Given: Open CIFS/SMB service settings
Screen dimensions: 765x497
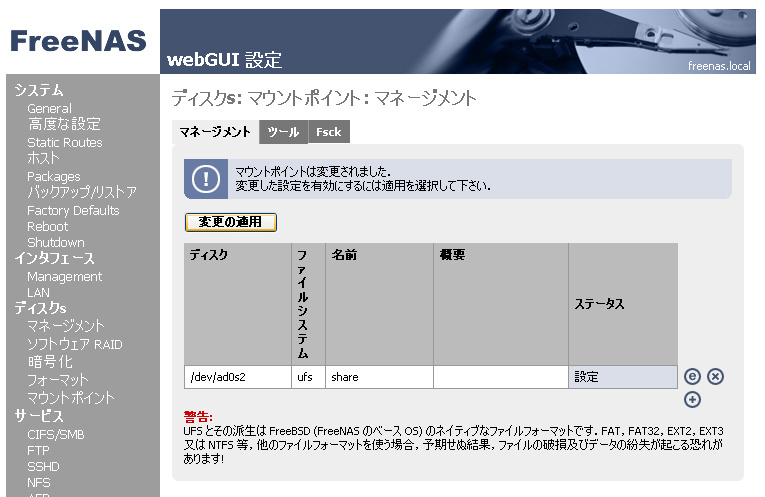Looking at the screenshot, I should click(x=56, y=435).
